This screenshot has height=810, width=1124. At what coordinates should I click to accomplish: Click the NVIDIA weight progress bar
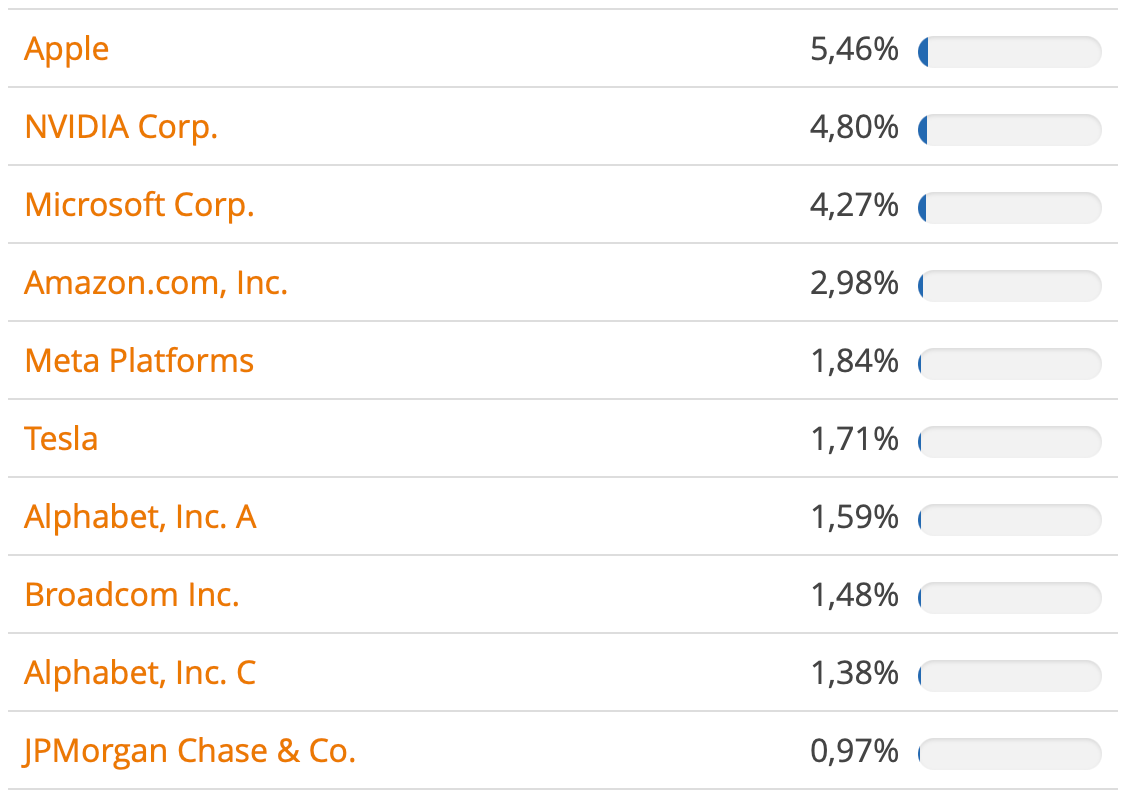pos(1009,129)
